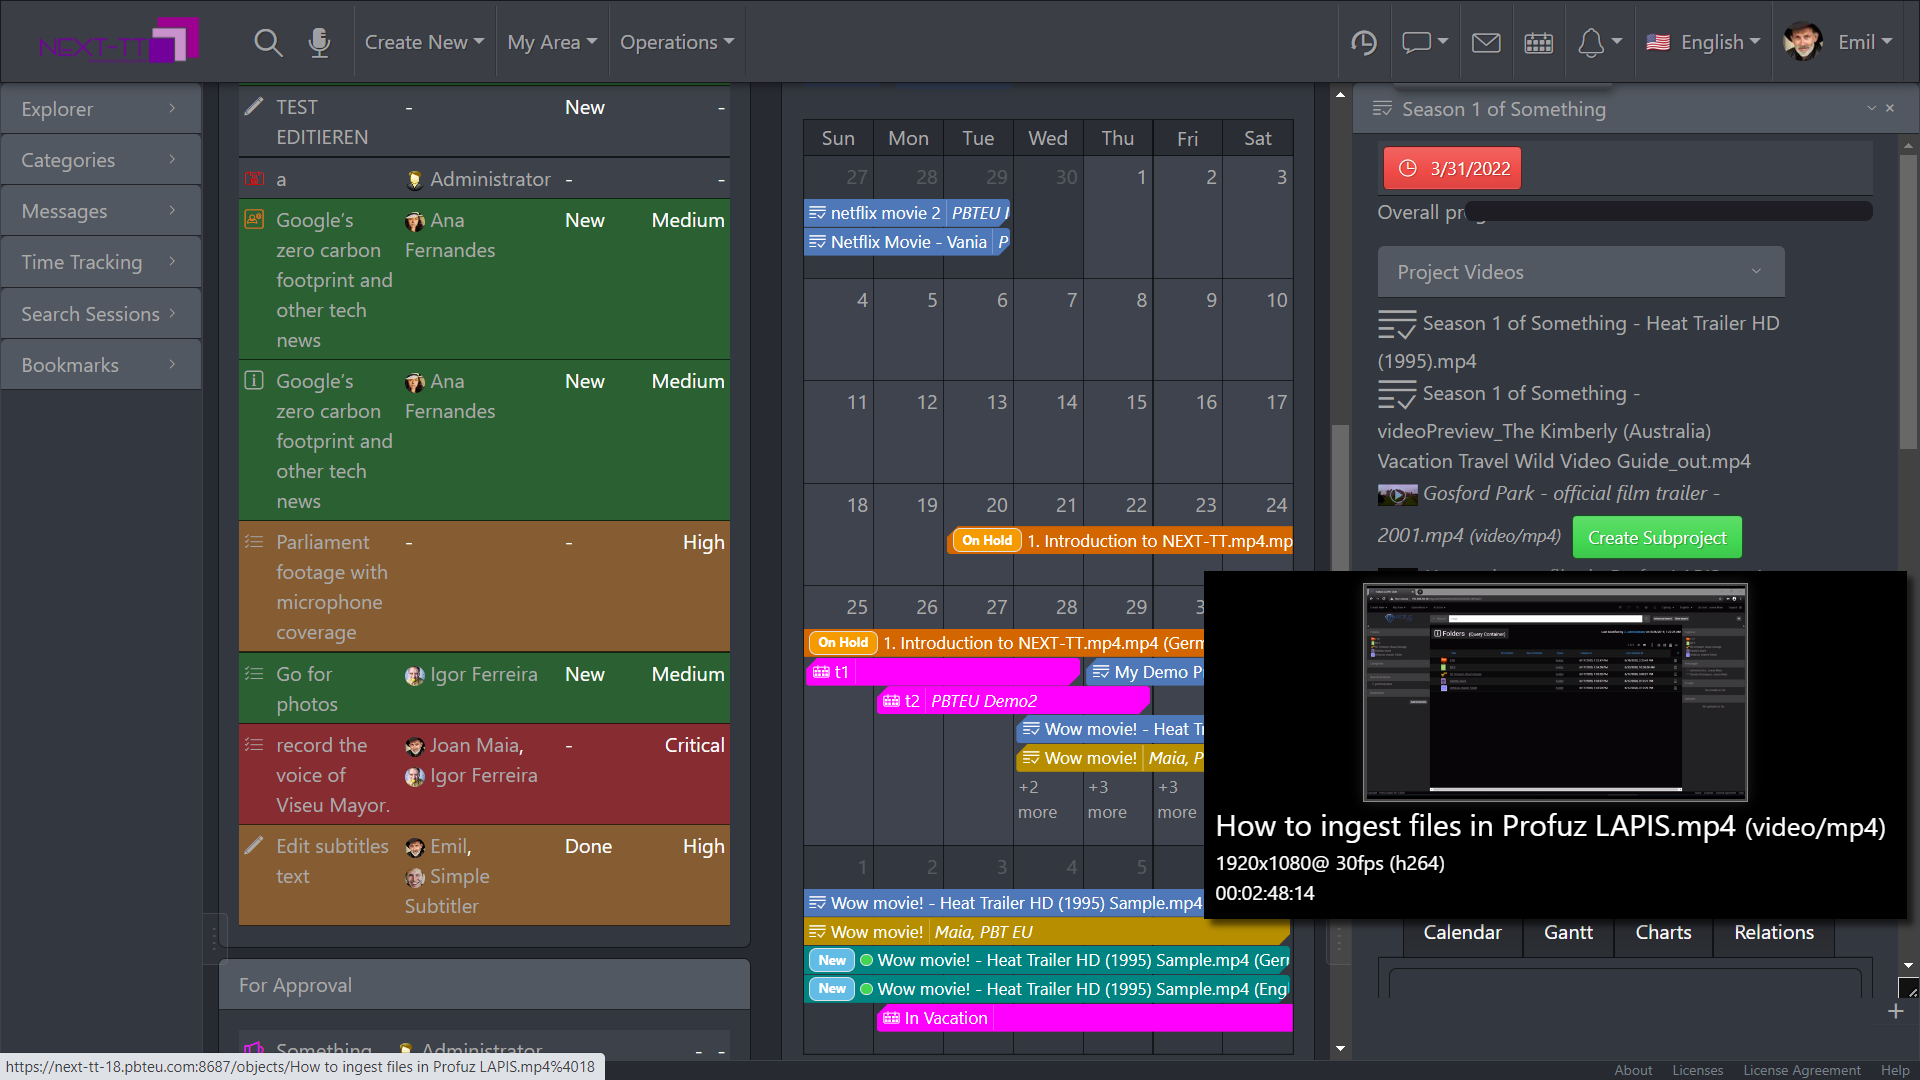Click the red 3/31/2022 deadline button

1451,168
